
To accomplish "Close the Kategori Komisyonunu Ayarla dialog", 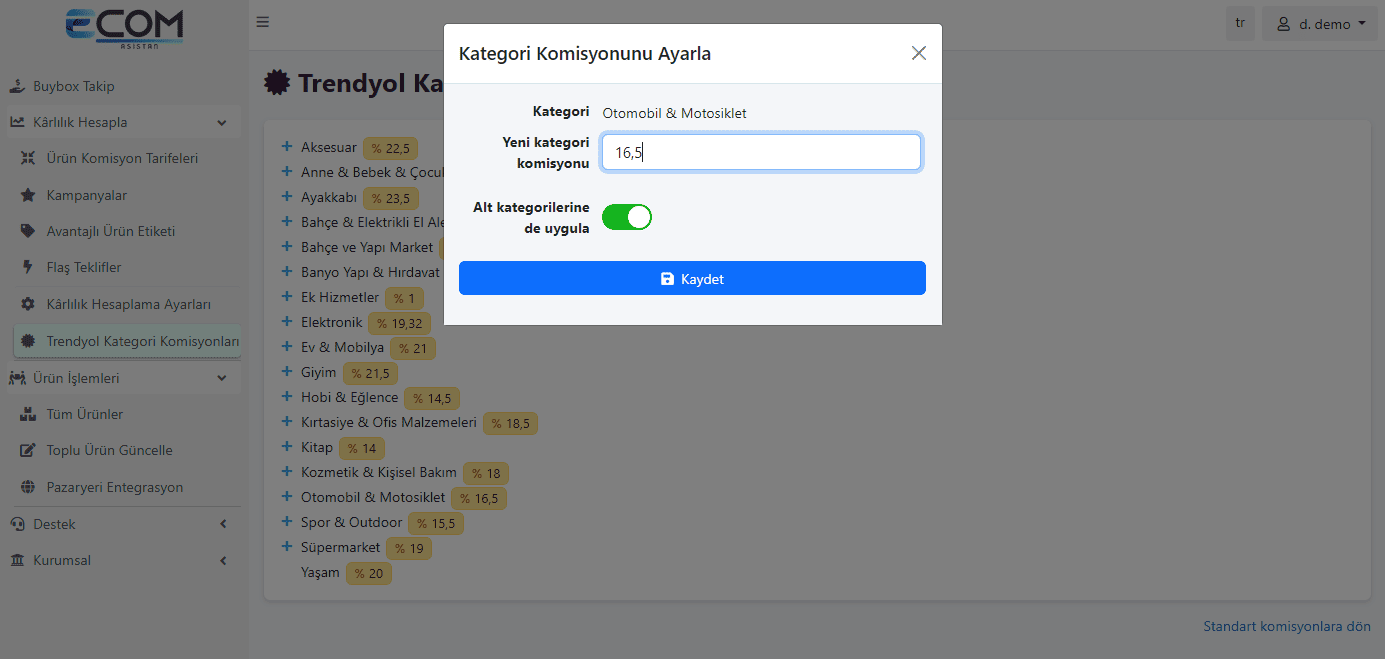I will [919, 53].
